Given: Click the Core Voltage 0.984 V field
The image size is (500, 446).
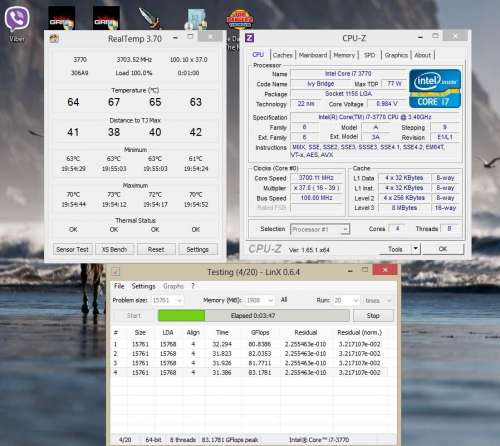Looking at the screenshot, I should pos(387,104).
